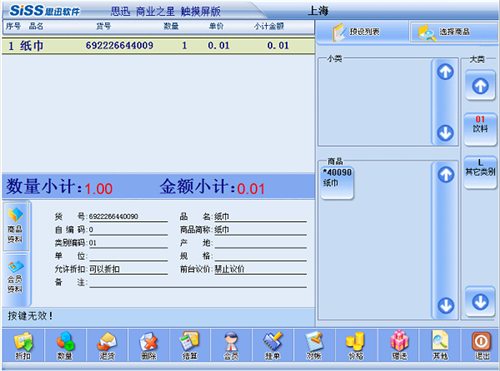Click the 商品简称 field
500x371 pixels.
260,230
